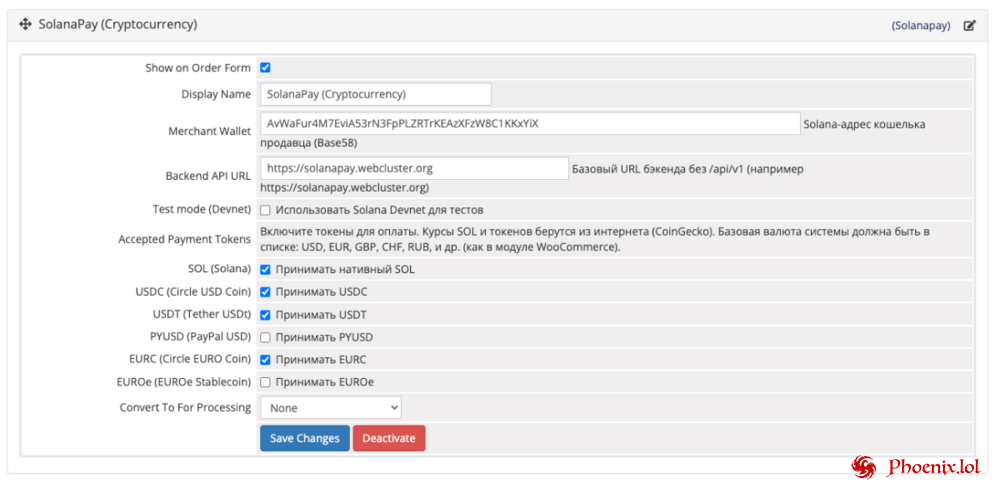This screenshot has width=1000, height=483.
Task: Click the Backend API URL label
Action: point(208,177)
